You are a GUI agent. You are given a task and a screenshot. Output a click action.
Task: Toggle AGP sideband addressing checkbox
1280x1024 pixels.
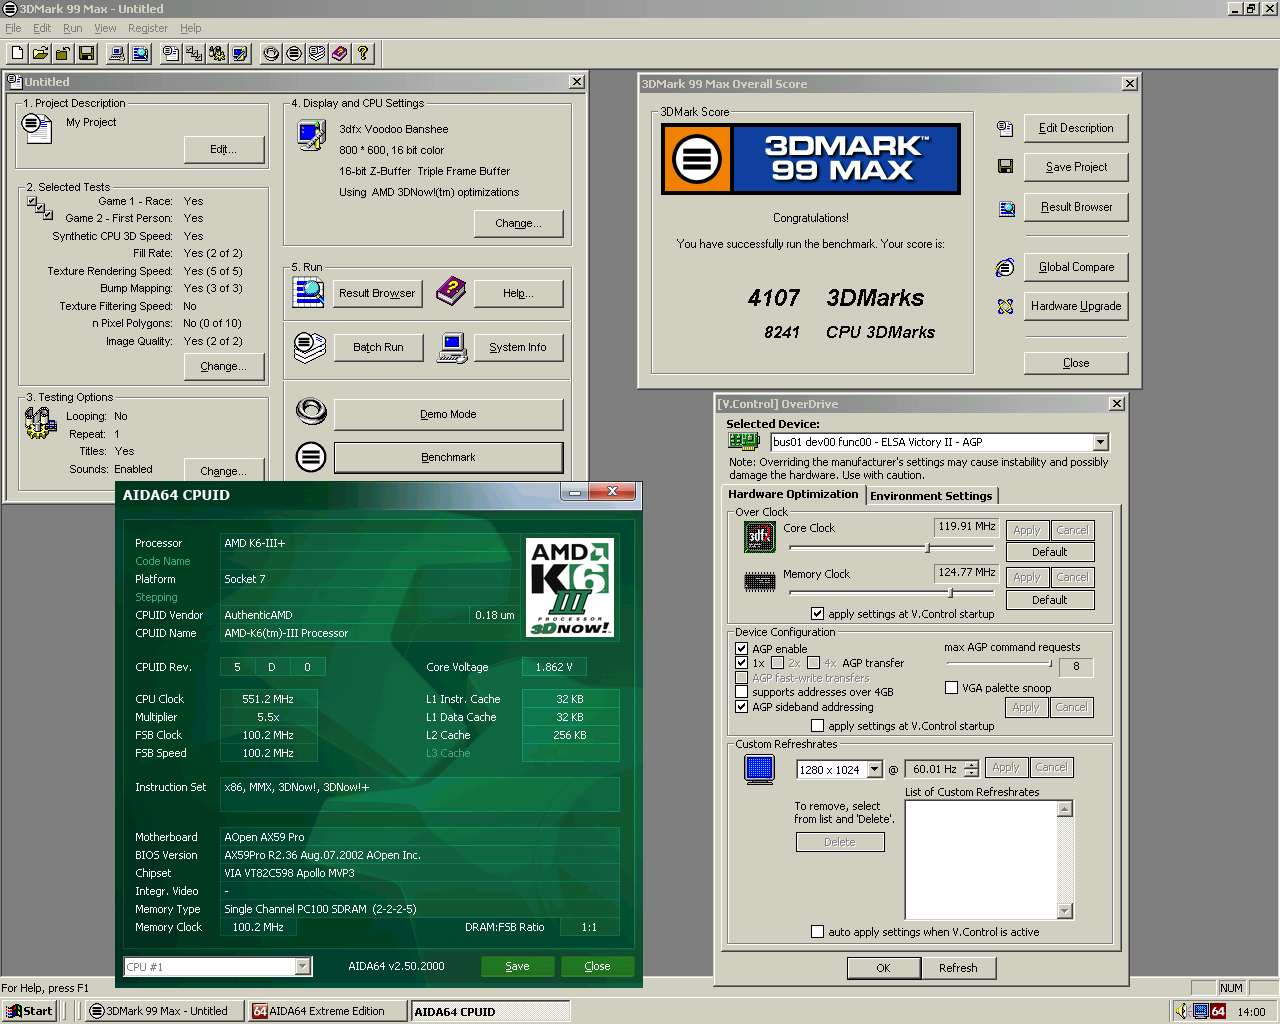(742, 706)
